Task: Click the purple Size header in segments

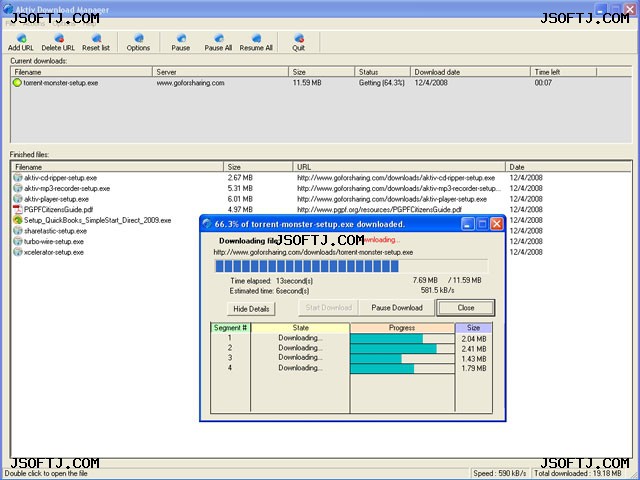Action: coord(473,328)
